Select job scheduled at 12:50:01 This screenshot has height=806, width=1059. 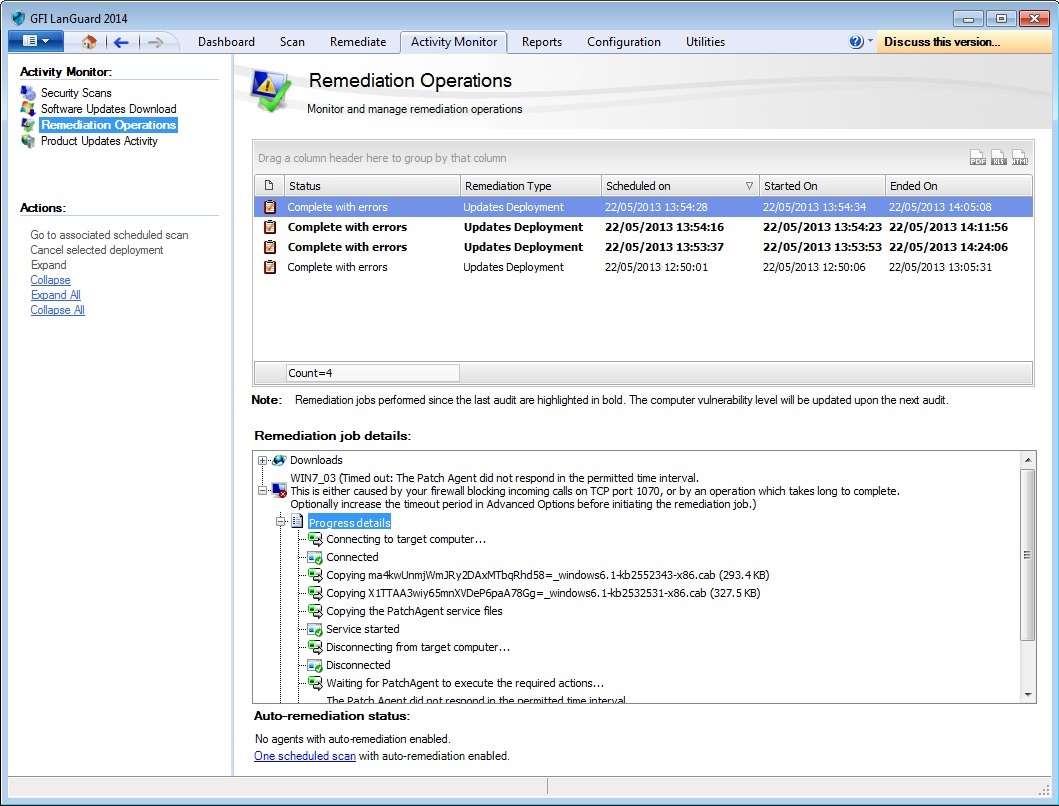(x=644, y=267)
